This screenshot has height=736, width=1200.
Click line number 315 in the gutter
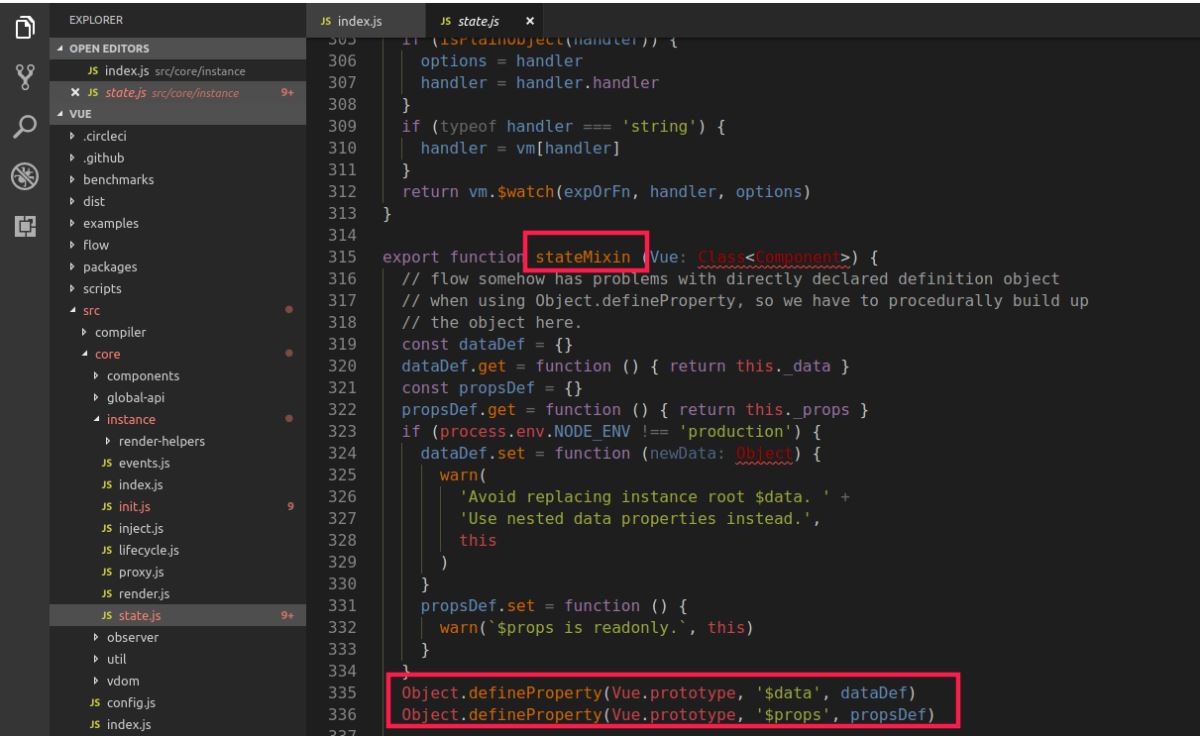[344, 255]
